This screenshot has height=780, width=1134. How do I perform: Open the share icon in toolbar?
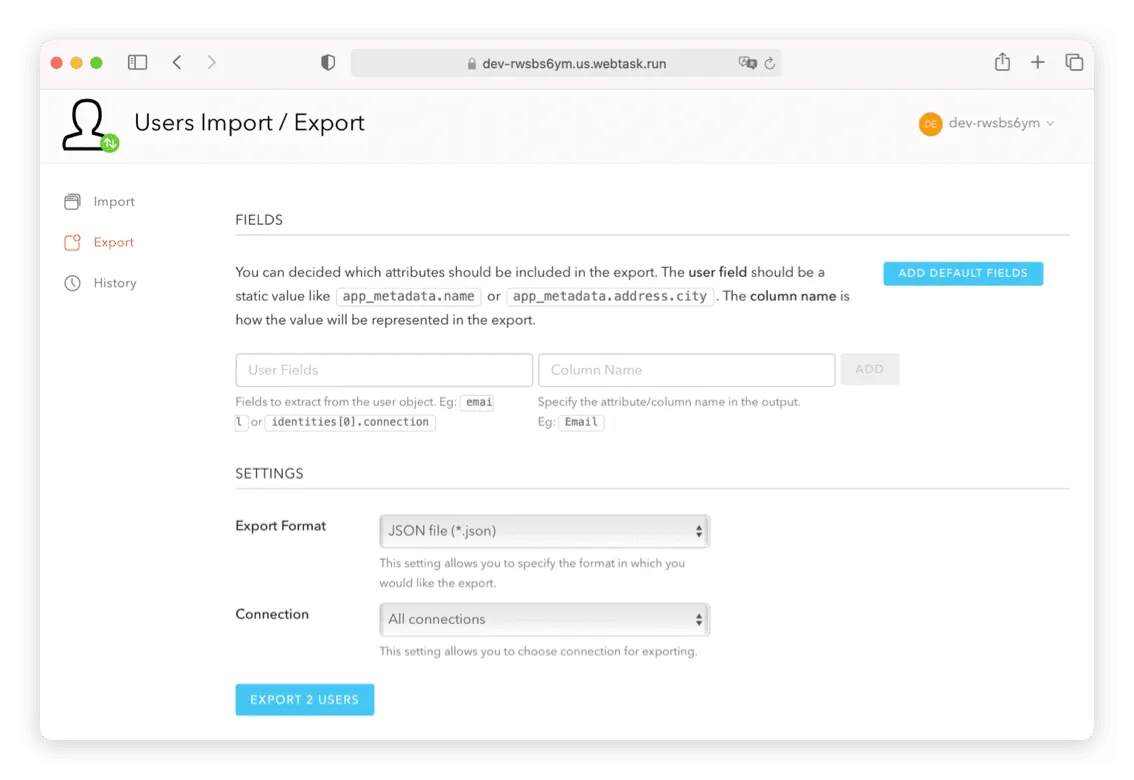tap(1002, 61)
